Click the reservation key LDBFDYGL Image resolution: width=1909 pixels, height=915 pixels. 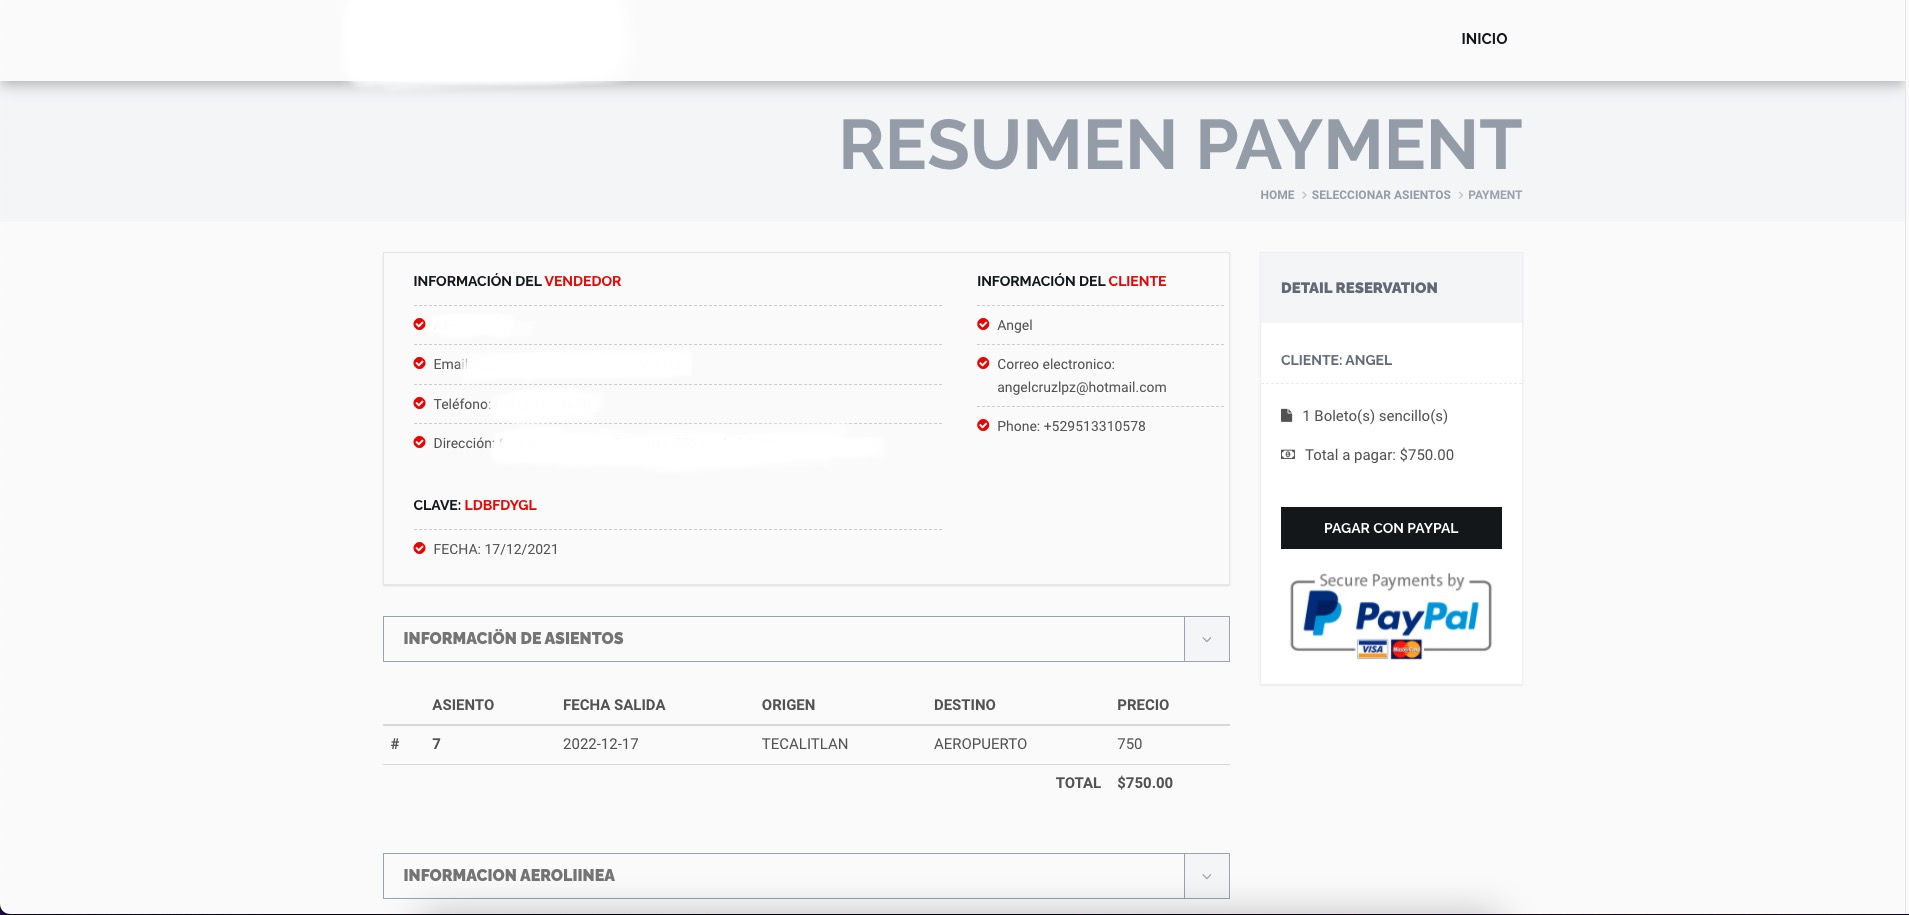tap(500, 505)
